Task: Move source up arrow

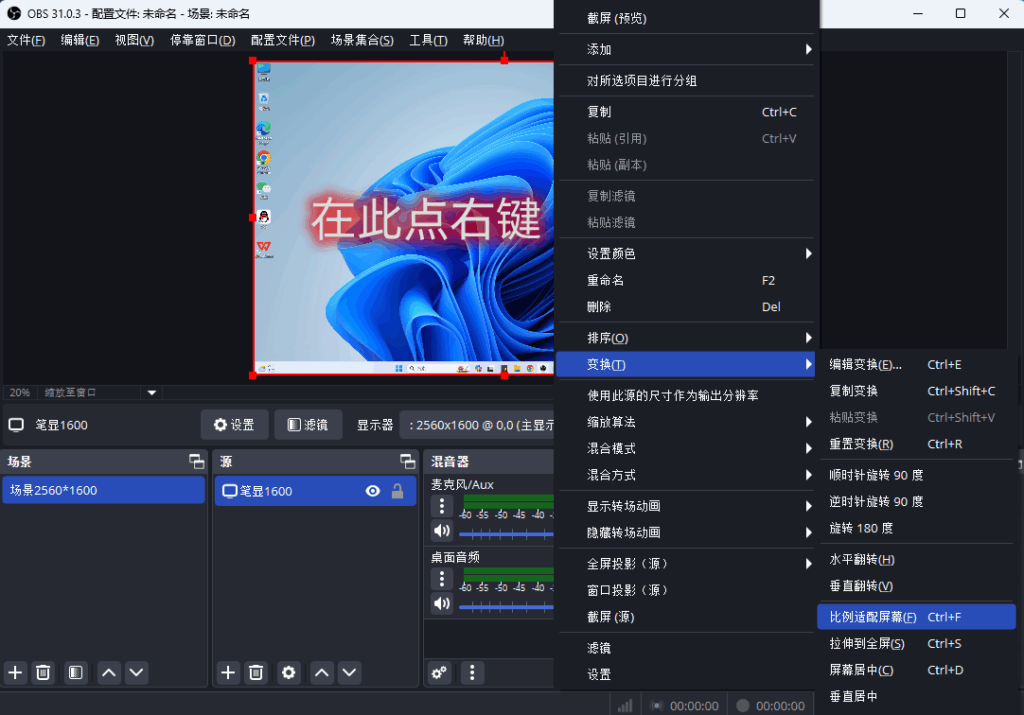Action: click(322, 673)
